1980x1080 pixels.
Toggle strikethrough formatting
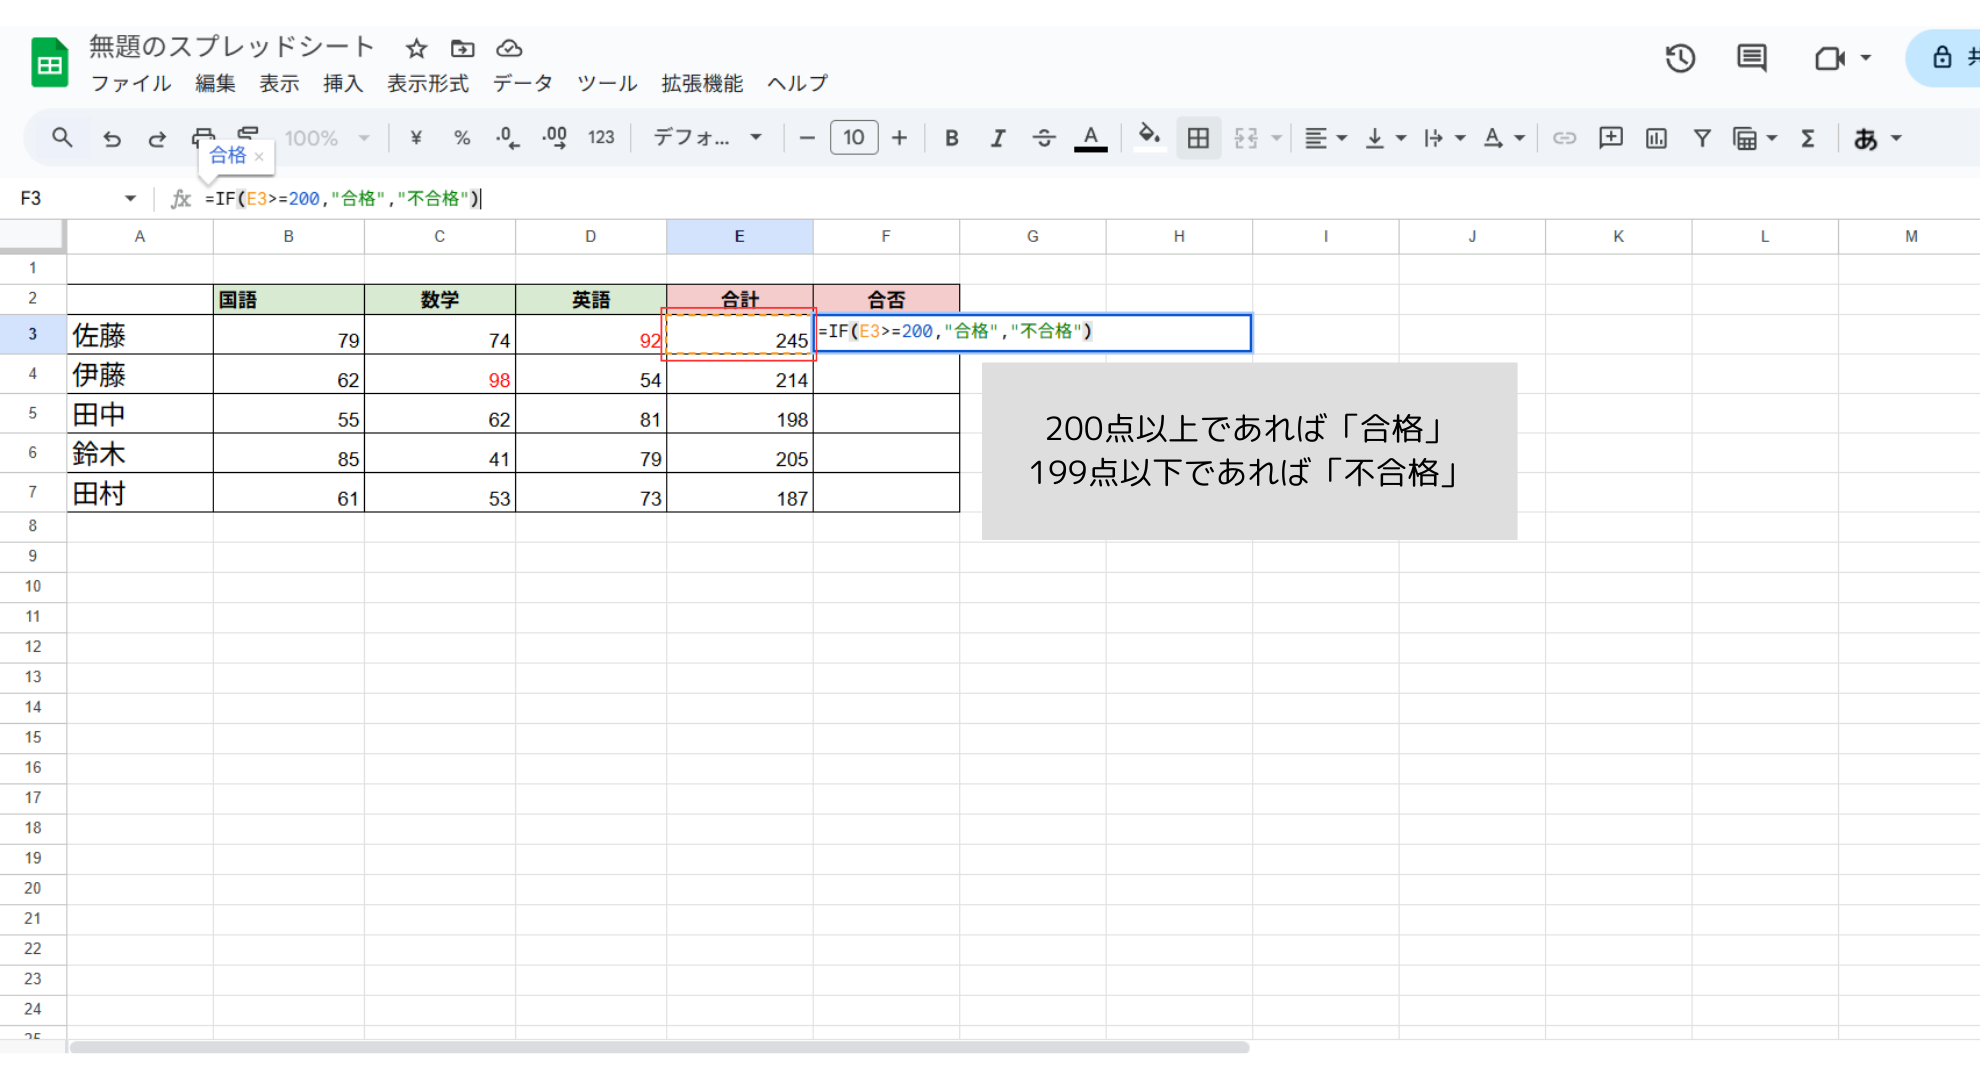[x=1044, y=139]
